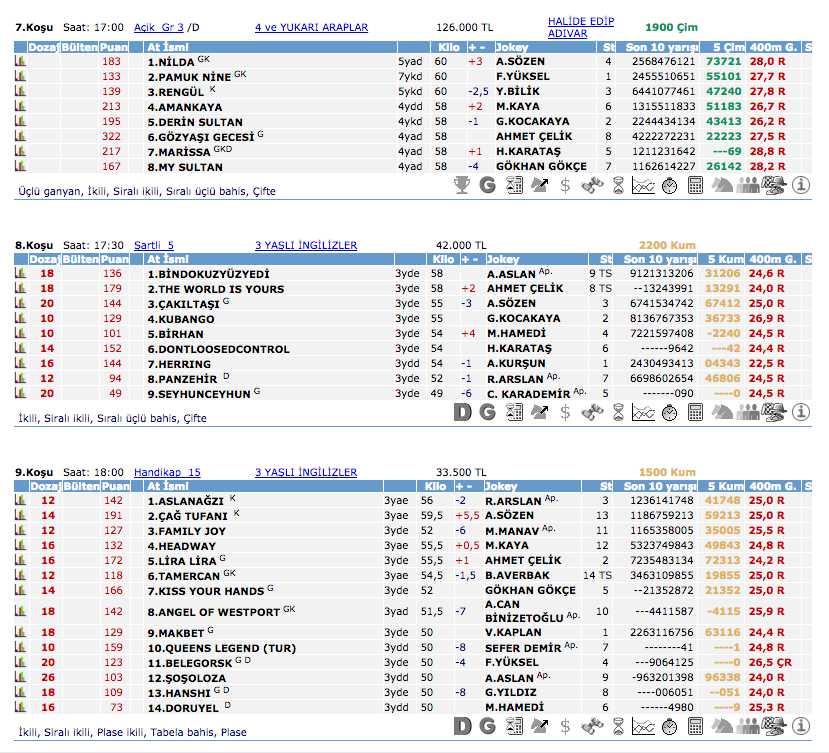Open the HALİDE EDİP ADIVAR link

581,27
